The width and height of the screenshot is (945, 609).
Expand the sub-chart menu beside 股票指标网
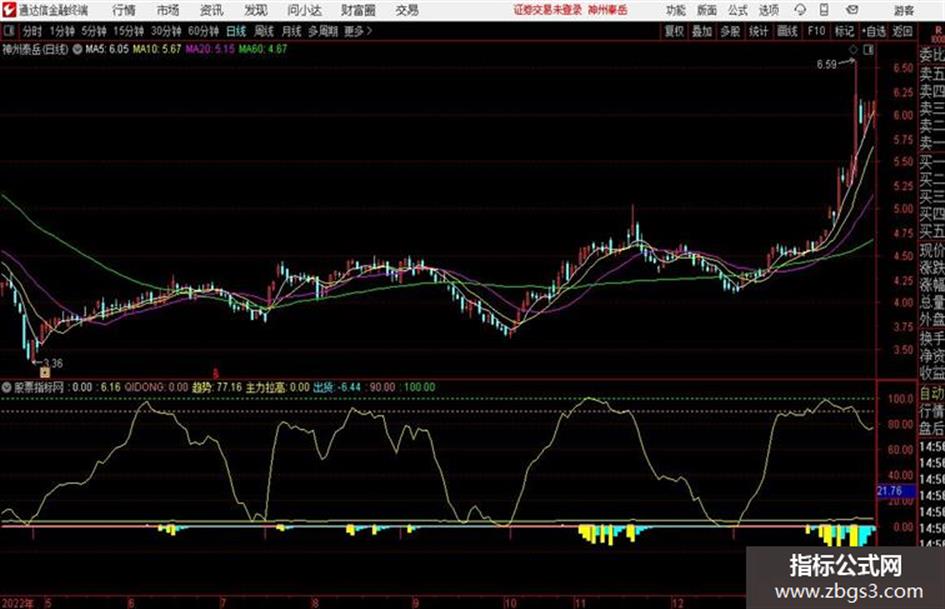(7, 387)
